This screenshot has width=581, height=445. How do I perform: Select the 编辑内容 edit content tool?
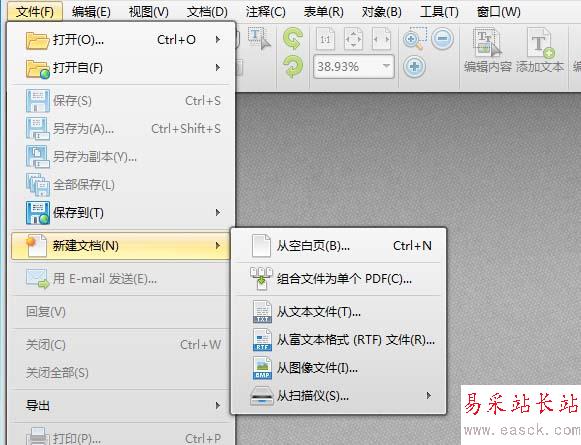click(487, 51)
